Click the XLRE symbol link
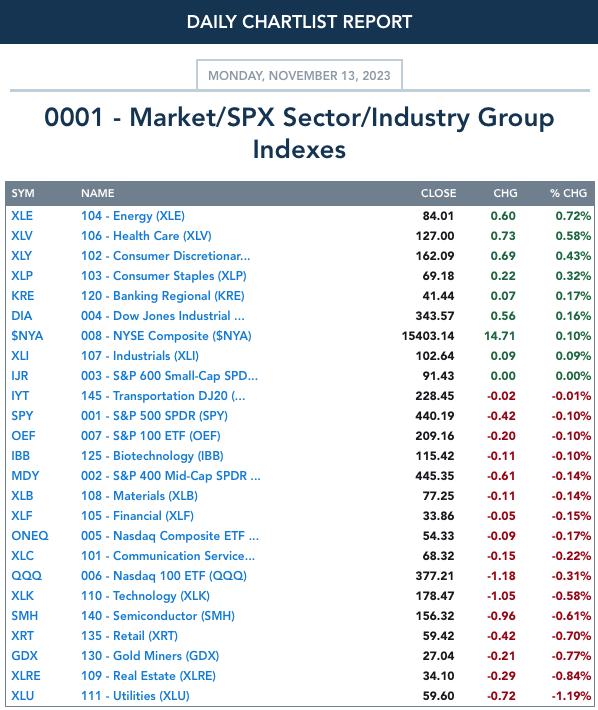The height and width of the screenshot is (710, 598). (26, 676)
